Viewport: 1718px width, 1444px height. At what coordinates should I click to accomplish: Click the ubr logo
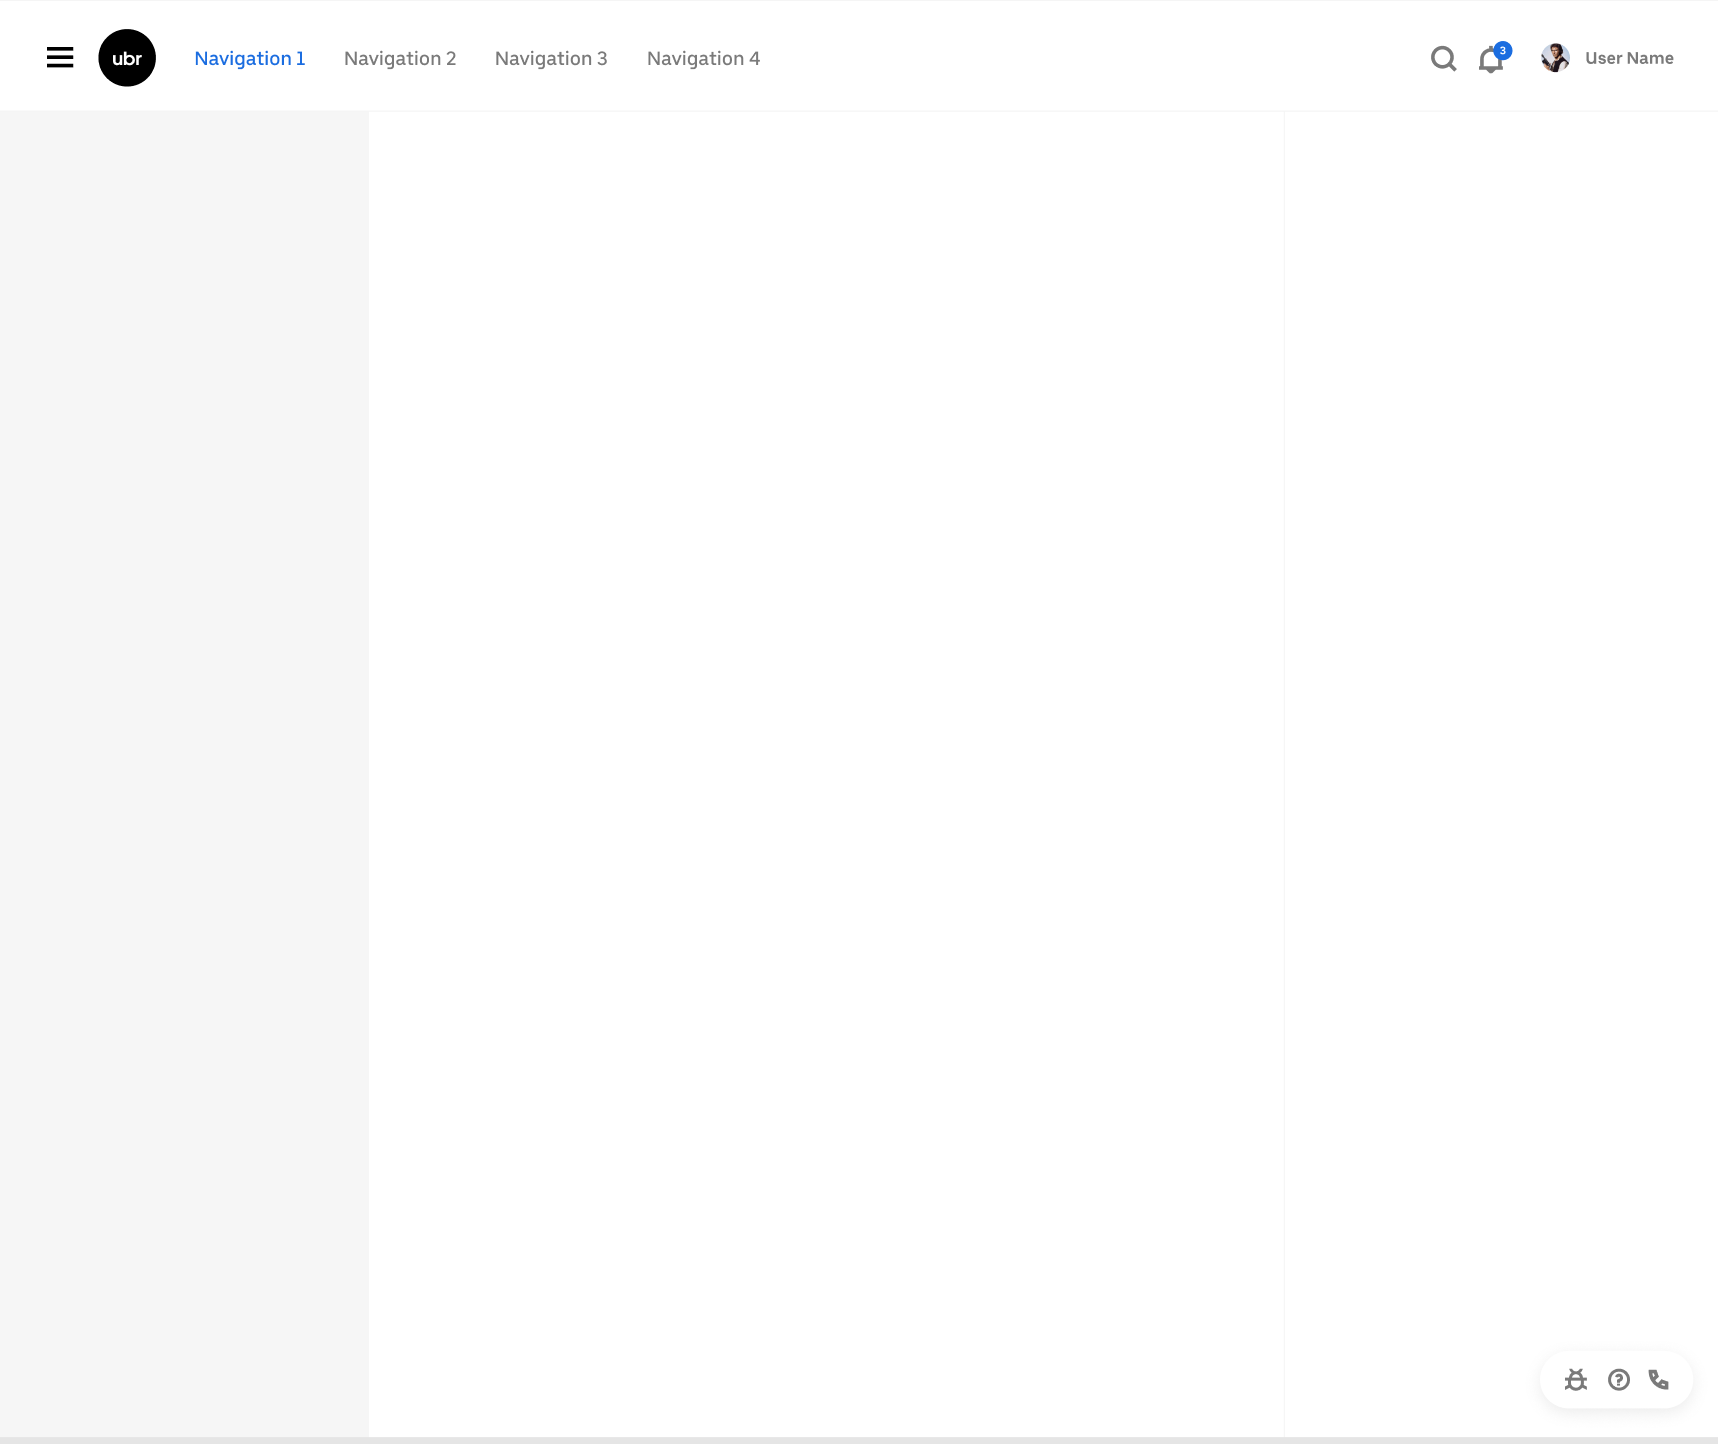[x=127, y=58]
